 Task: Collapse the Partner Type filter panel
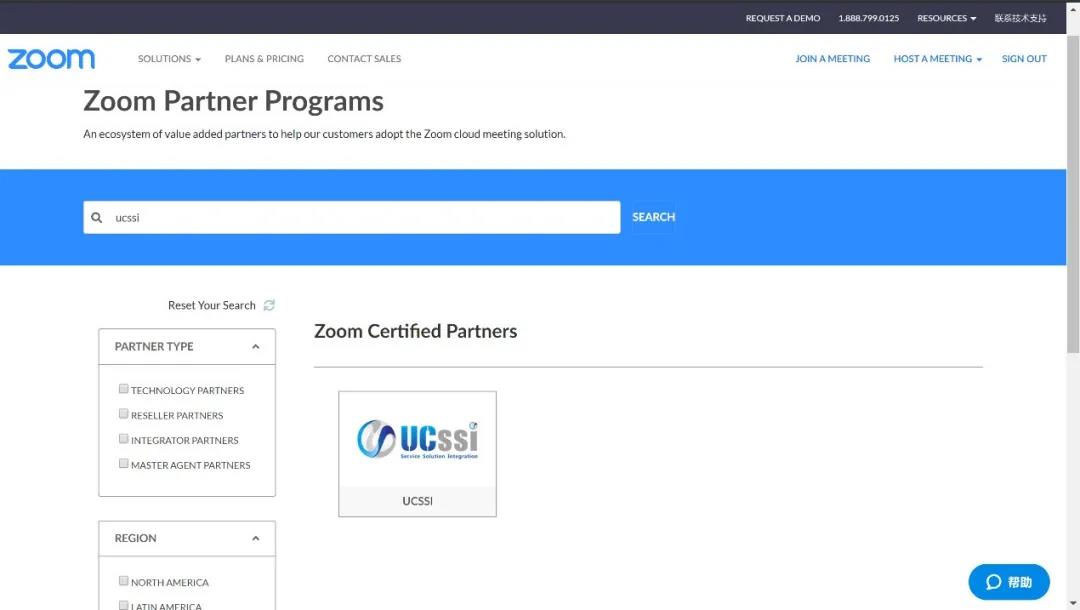click(x=256, y=346)
